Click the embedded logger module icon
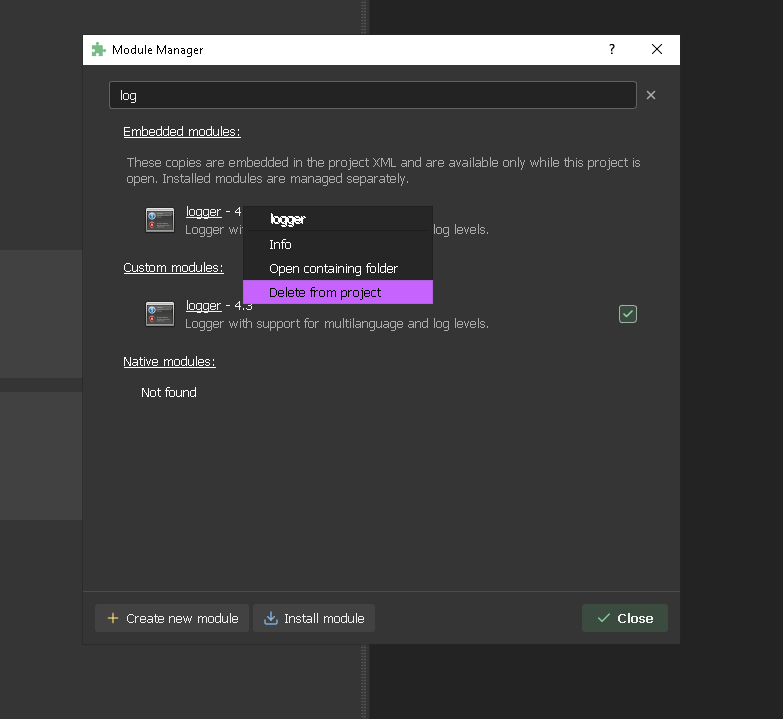Screen dimensions: 783x719 [x=160, y=220]
